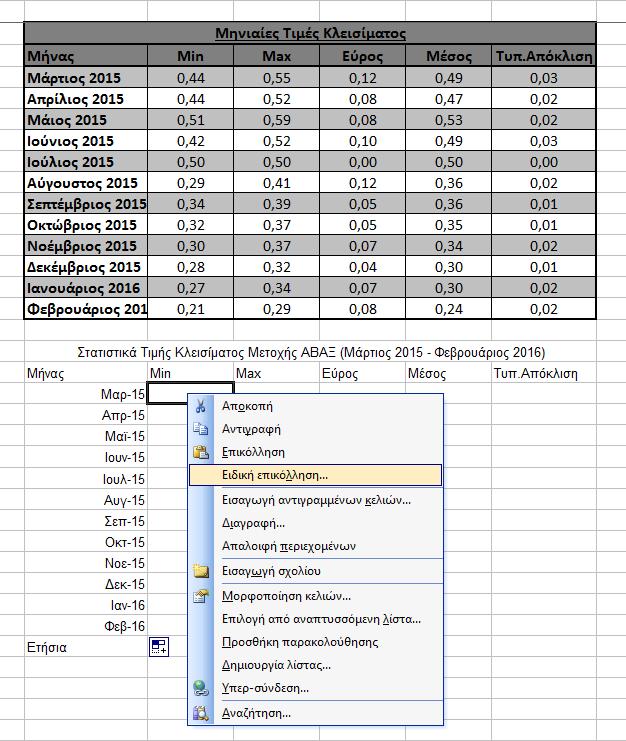Click the Στατιστικά Τιμής Κλεισίματος Μετοχής ΑΒΑΞ heading

click(311, 353)
